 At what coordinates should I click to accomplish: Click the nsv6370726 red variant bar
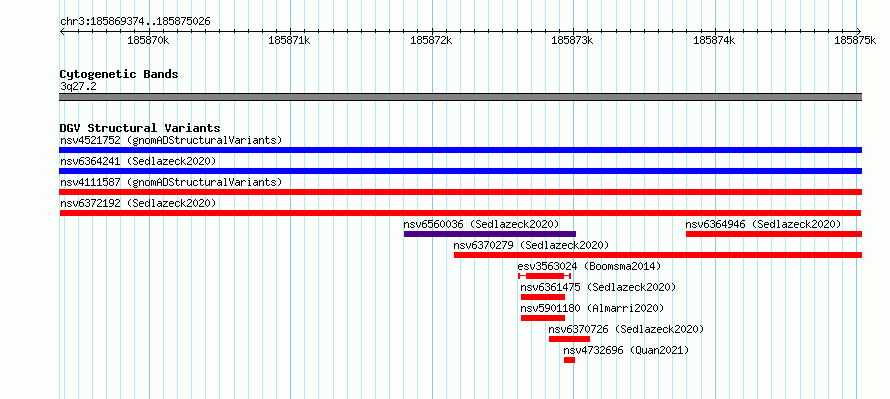569,339
